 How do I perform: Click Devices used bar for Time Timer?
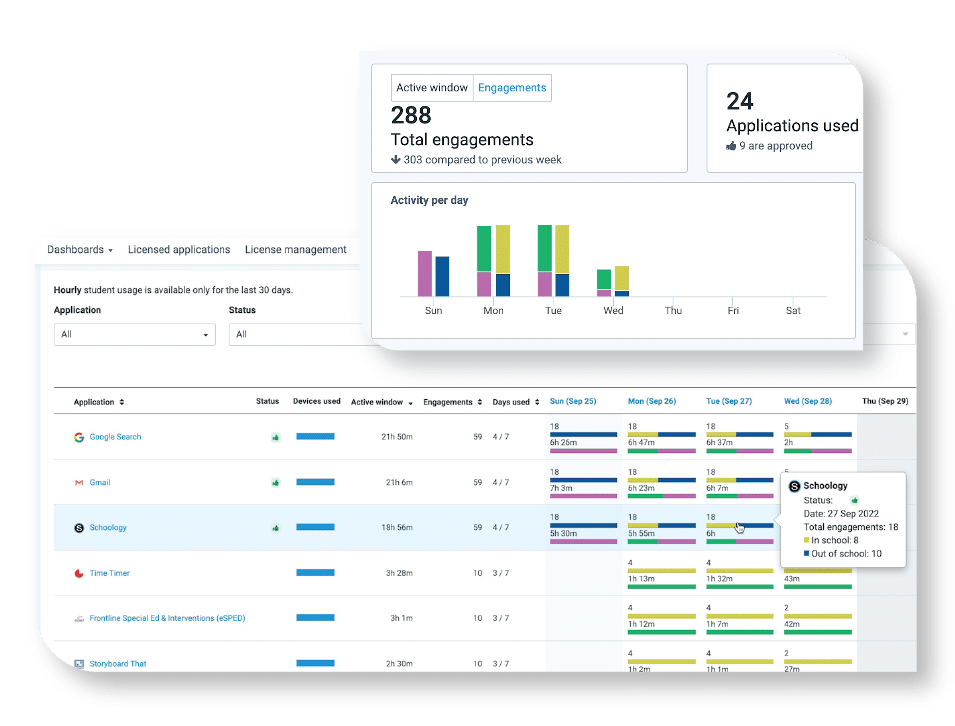coord(315,573)
